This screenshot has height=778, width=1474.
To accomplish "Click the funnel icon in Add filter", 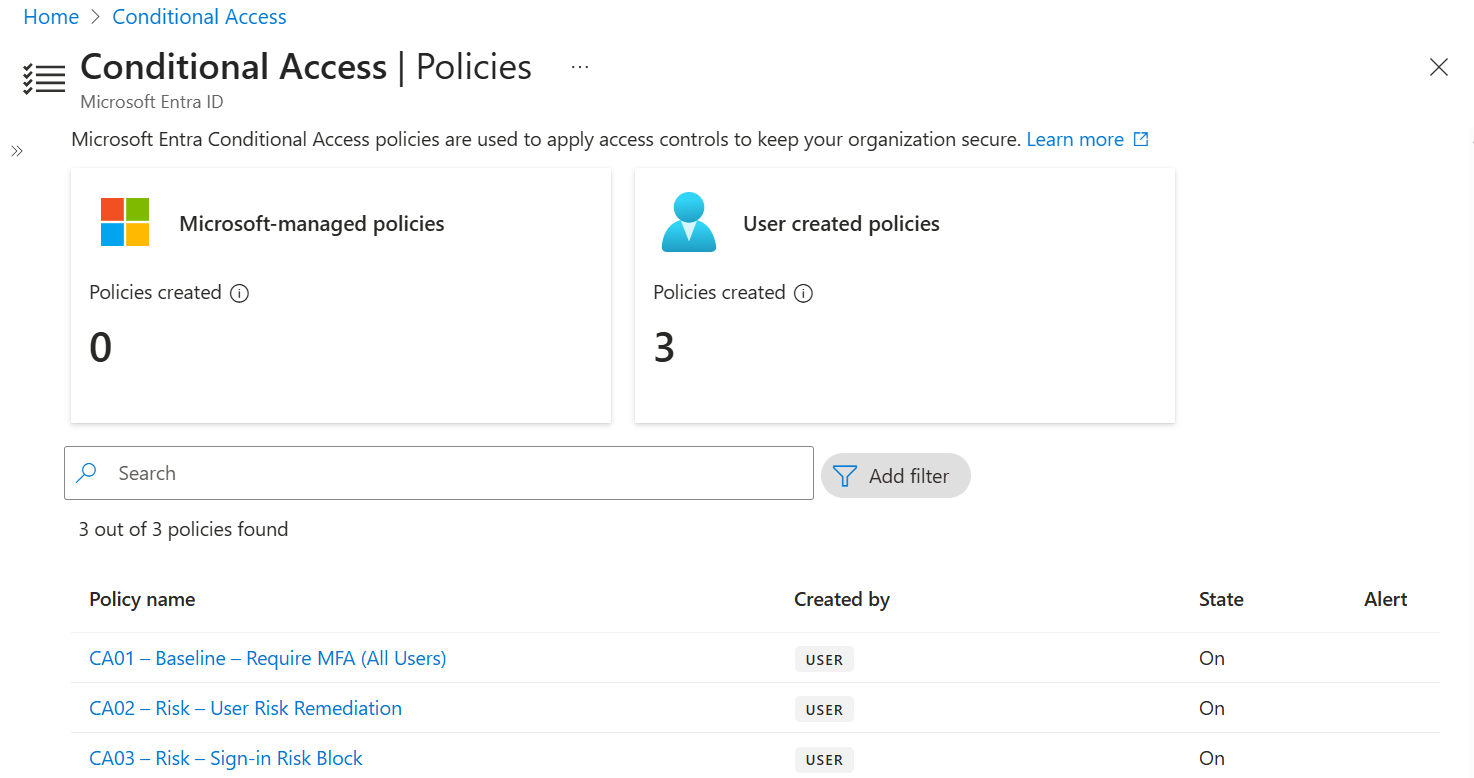I will click(x=845, y=476).
